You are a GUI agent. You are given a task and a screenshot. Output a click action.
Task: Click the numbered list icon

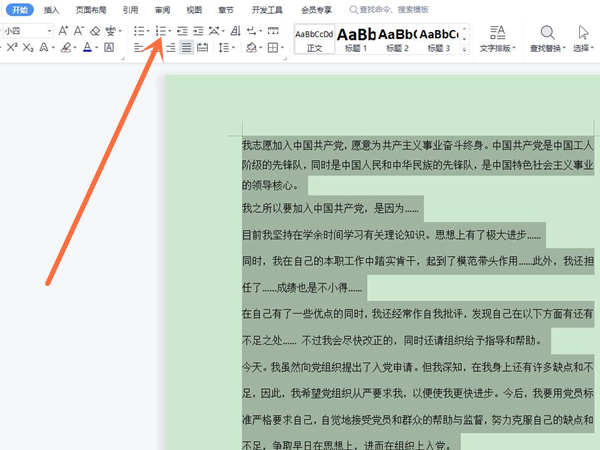coord(160,31)
